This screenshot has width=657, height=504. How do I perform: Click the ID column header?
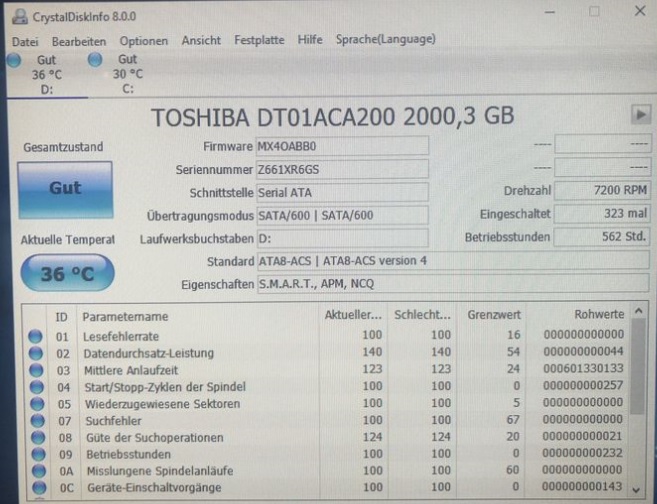click(x=61, y=317)
